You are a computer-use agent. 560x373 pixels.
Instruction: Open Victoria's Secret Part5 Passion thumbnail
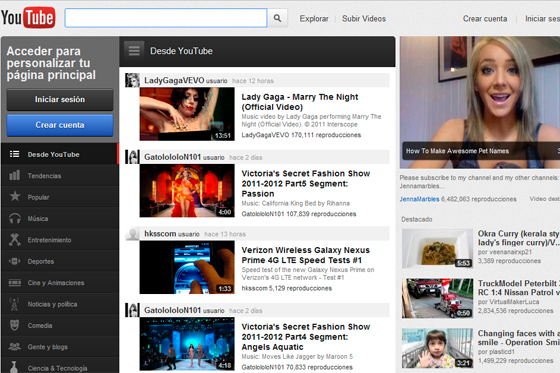pyautogui.click(x=187, y=190)
